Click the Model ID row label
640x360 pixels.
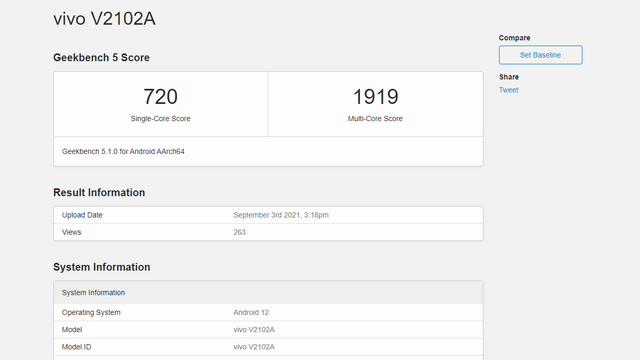(76, 347)
